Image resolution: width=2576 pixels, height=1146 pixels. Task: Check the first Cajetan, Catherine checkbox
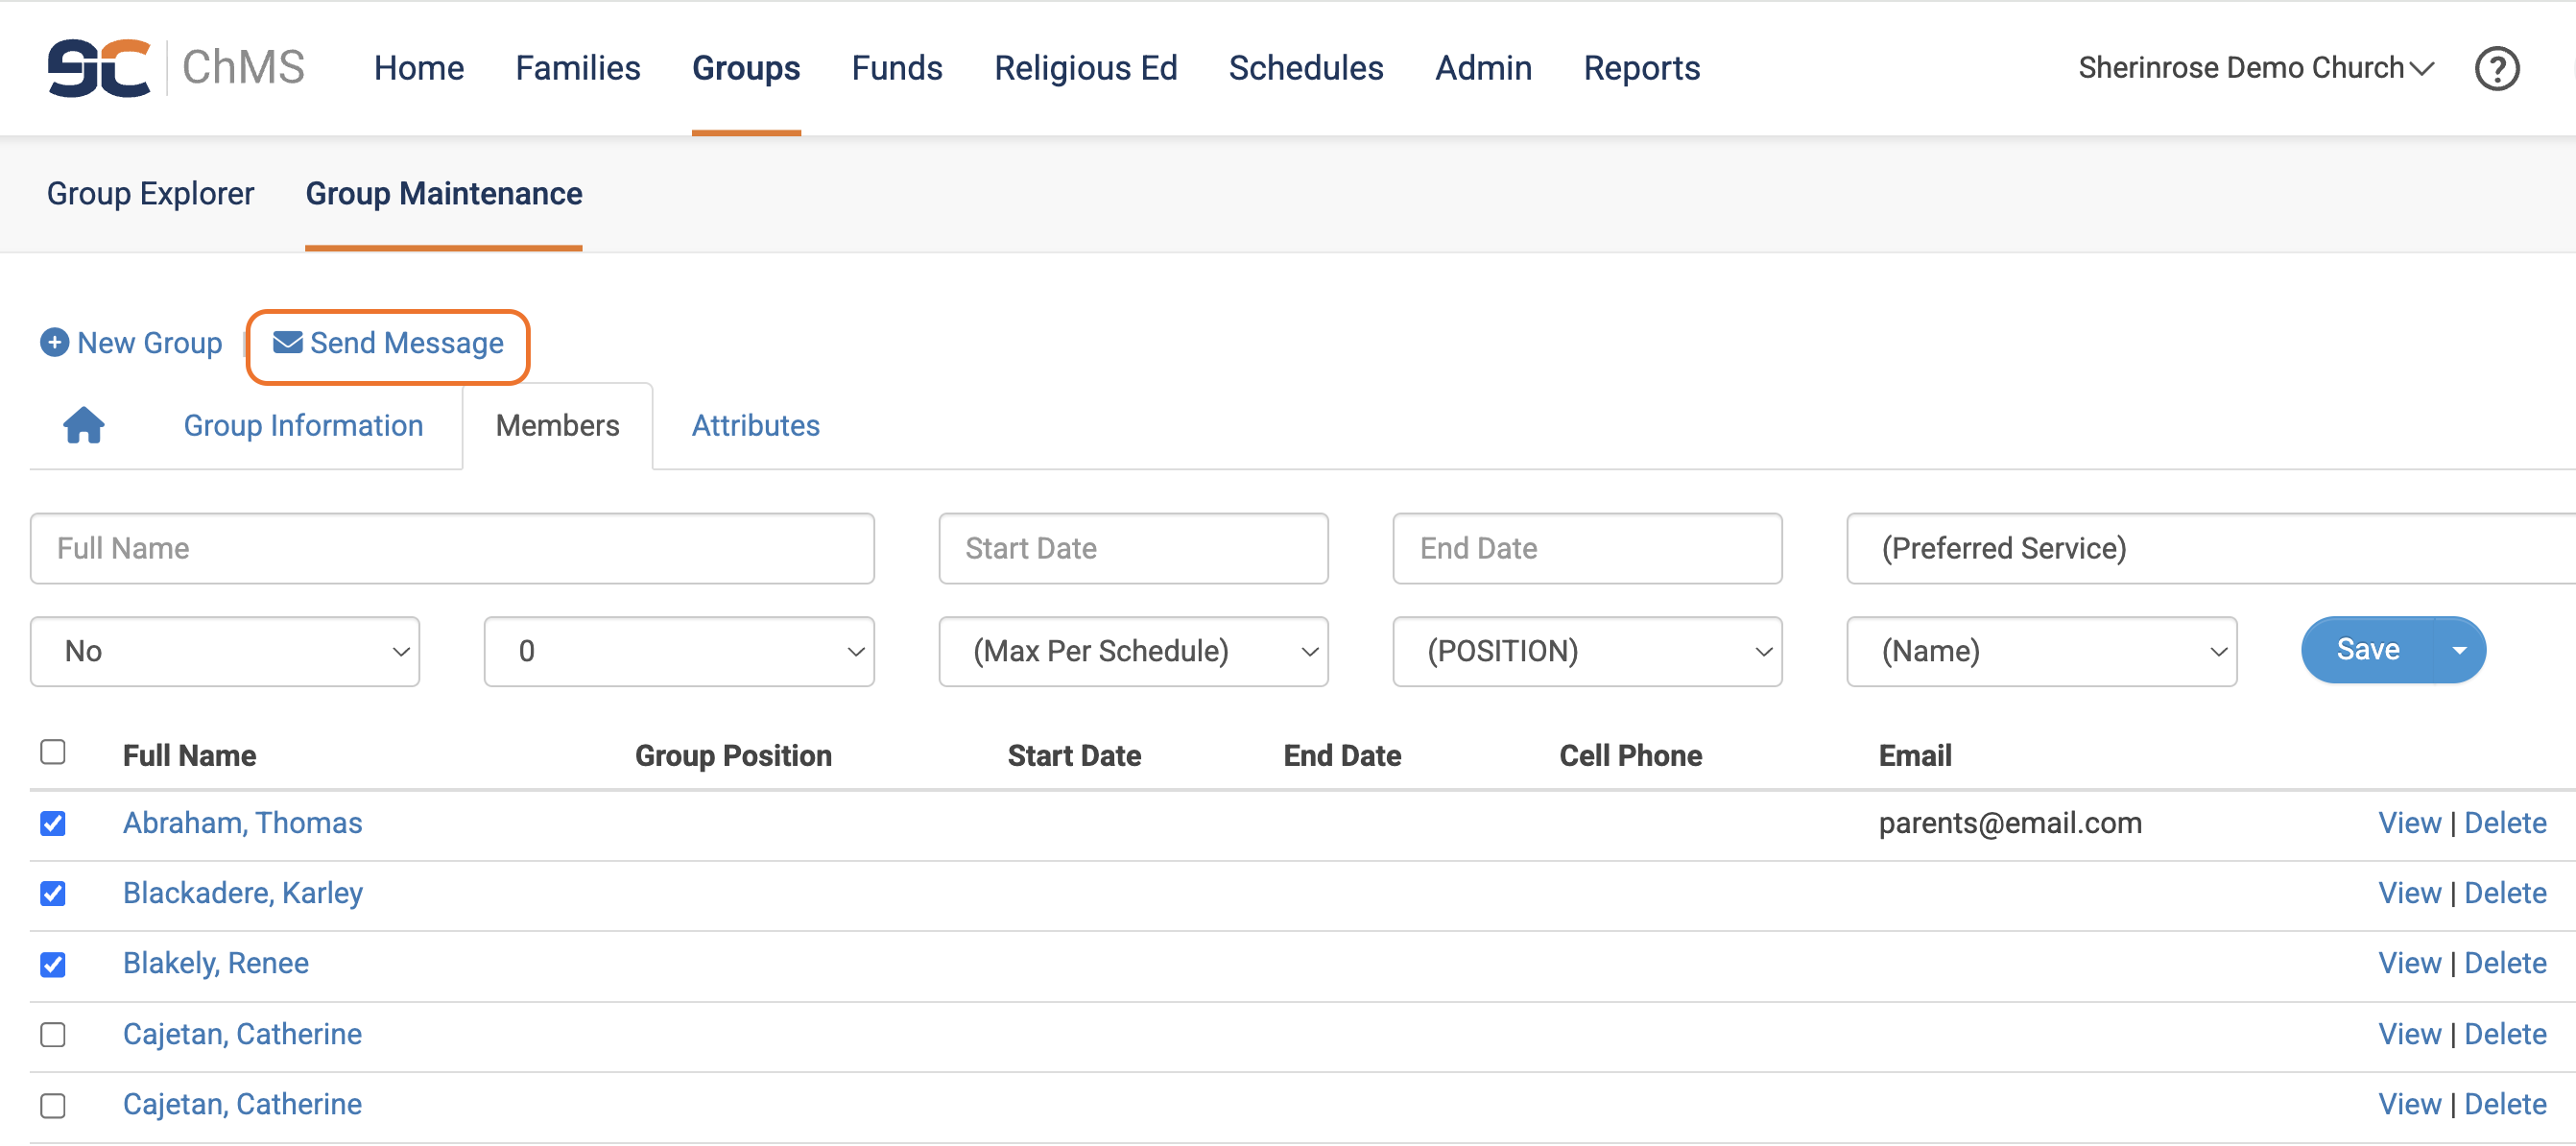pyautogui.click(x=53, y=1034)
